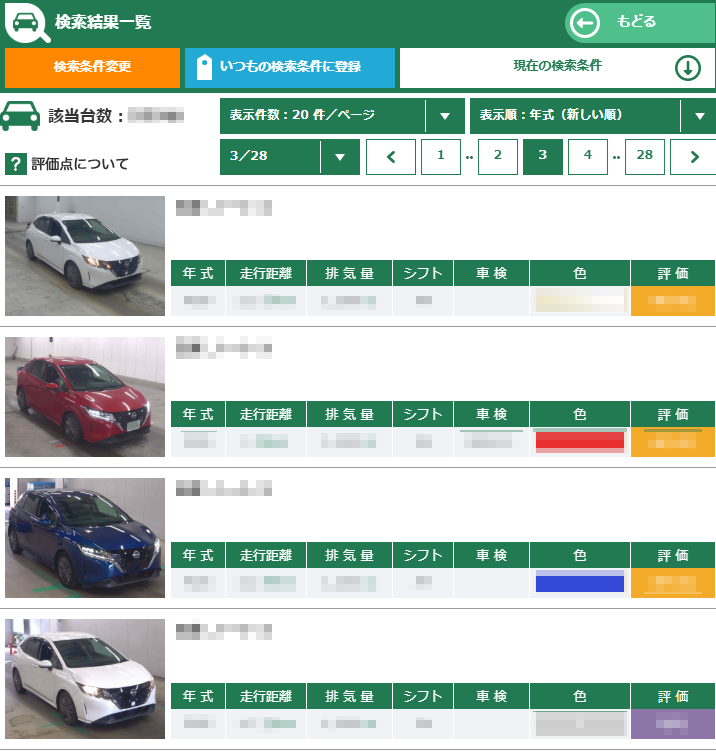Jump to page 1
This screenshot has width=716, height=751.
coord(441,157)
